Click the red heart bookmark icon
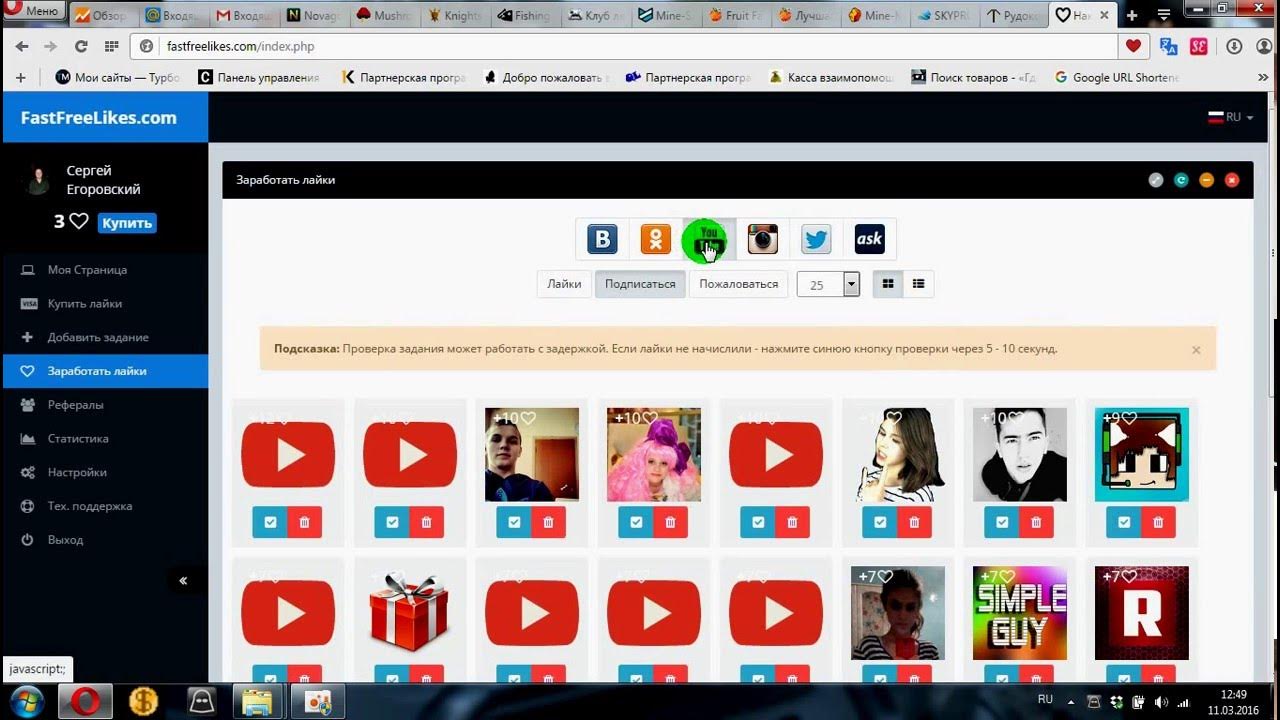This screenshot has width=1280, height=720. coord(1133,46)
